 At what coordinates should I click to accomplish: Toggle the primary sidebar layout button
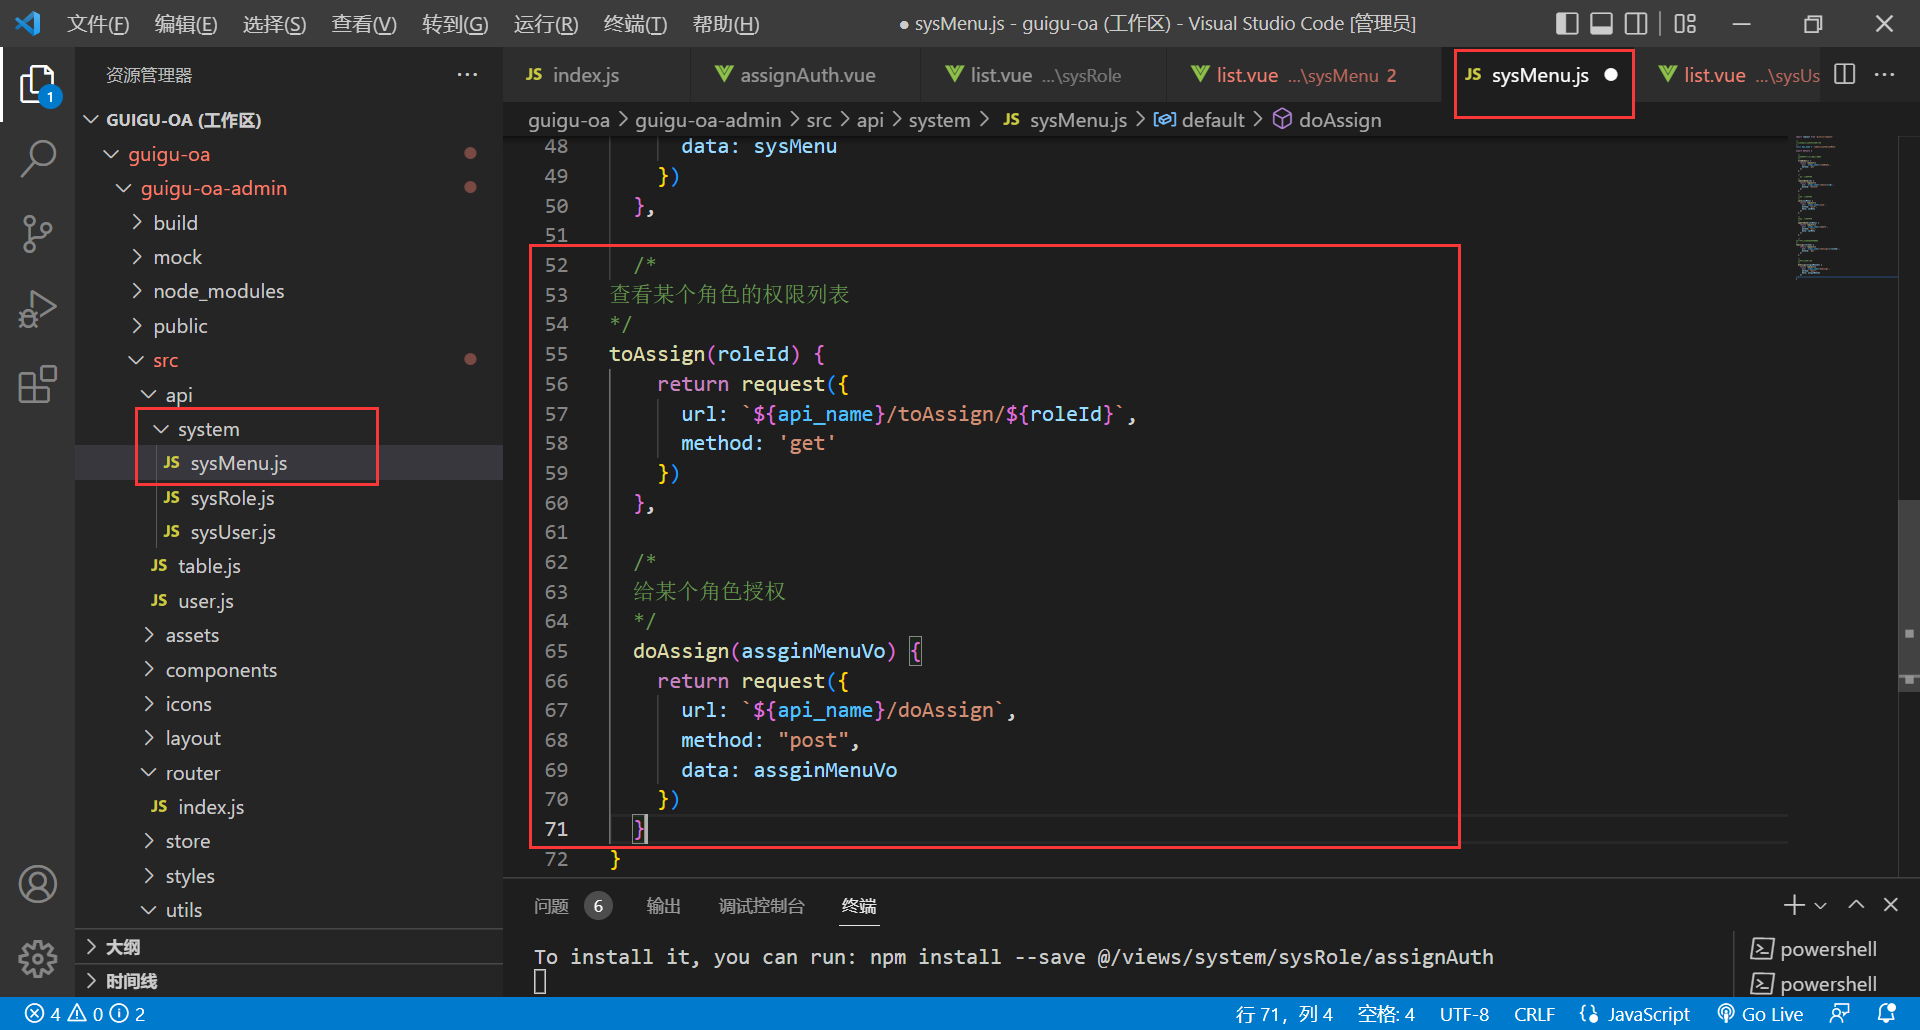pyautogui.click(x=1567, y=24)
